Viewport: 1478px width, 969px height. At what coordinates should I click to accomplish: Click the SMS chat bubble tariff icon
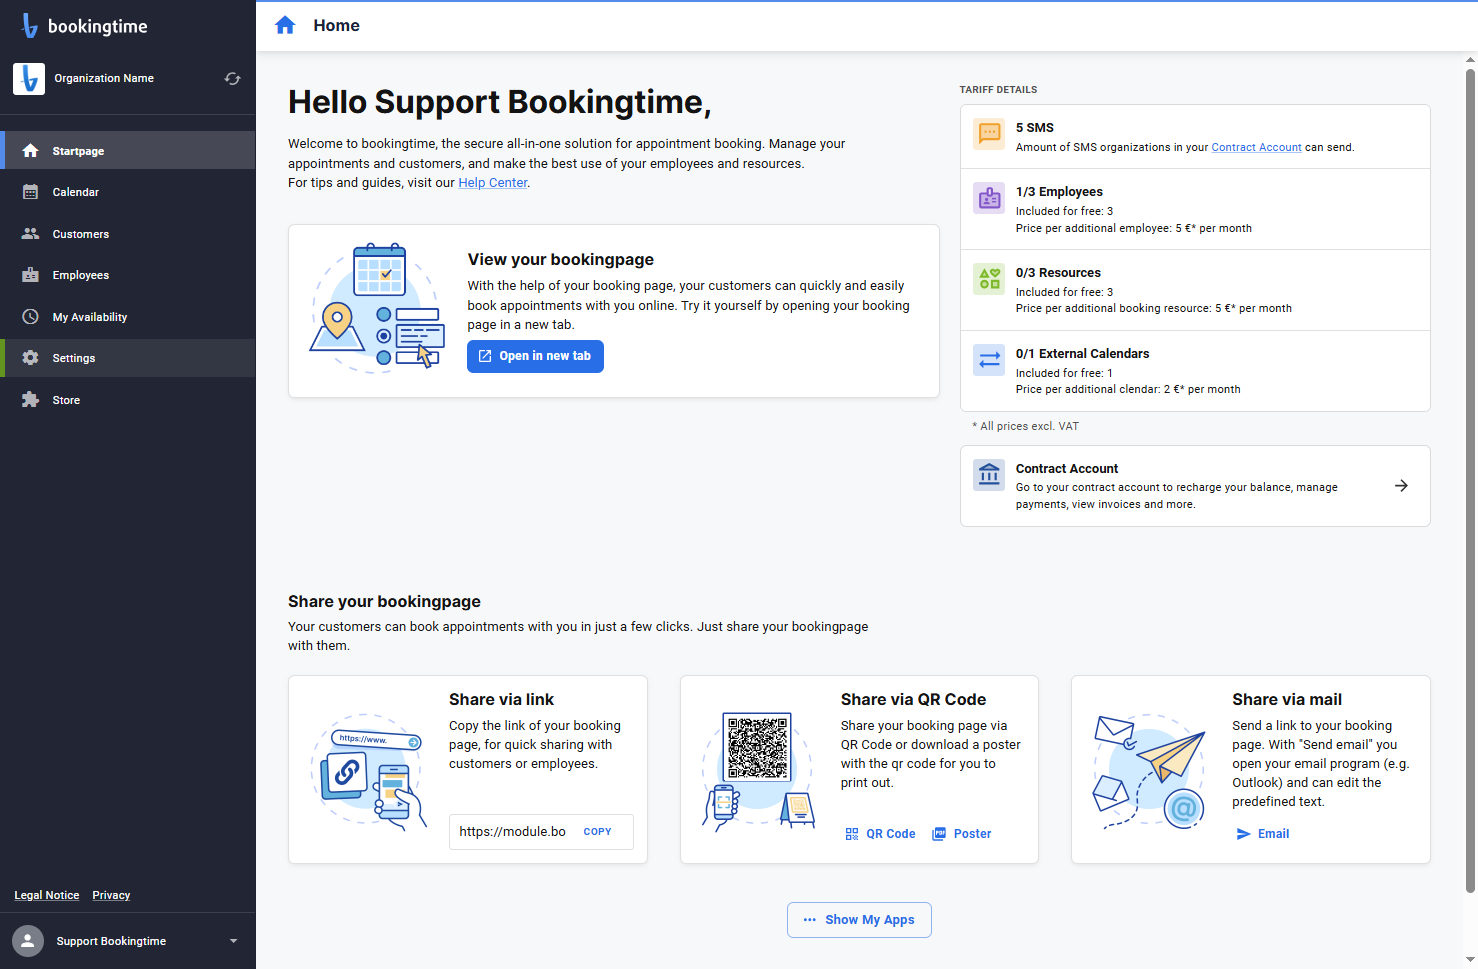(x=989, y=133)
